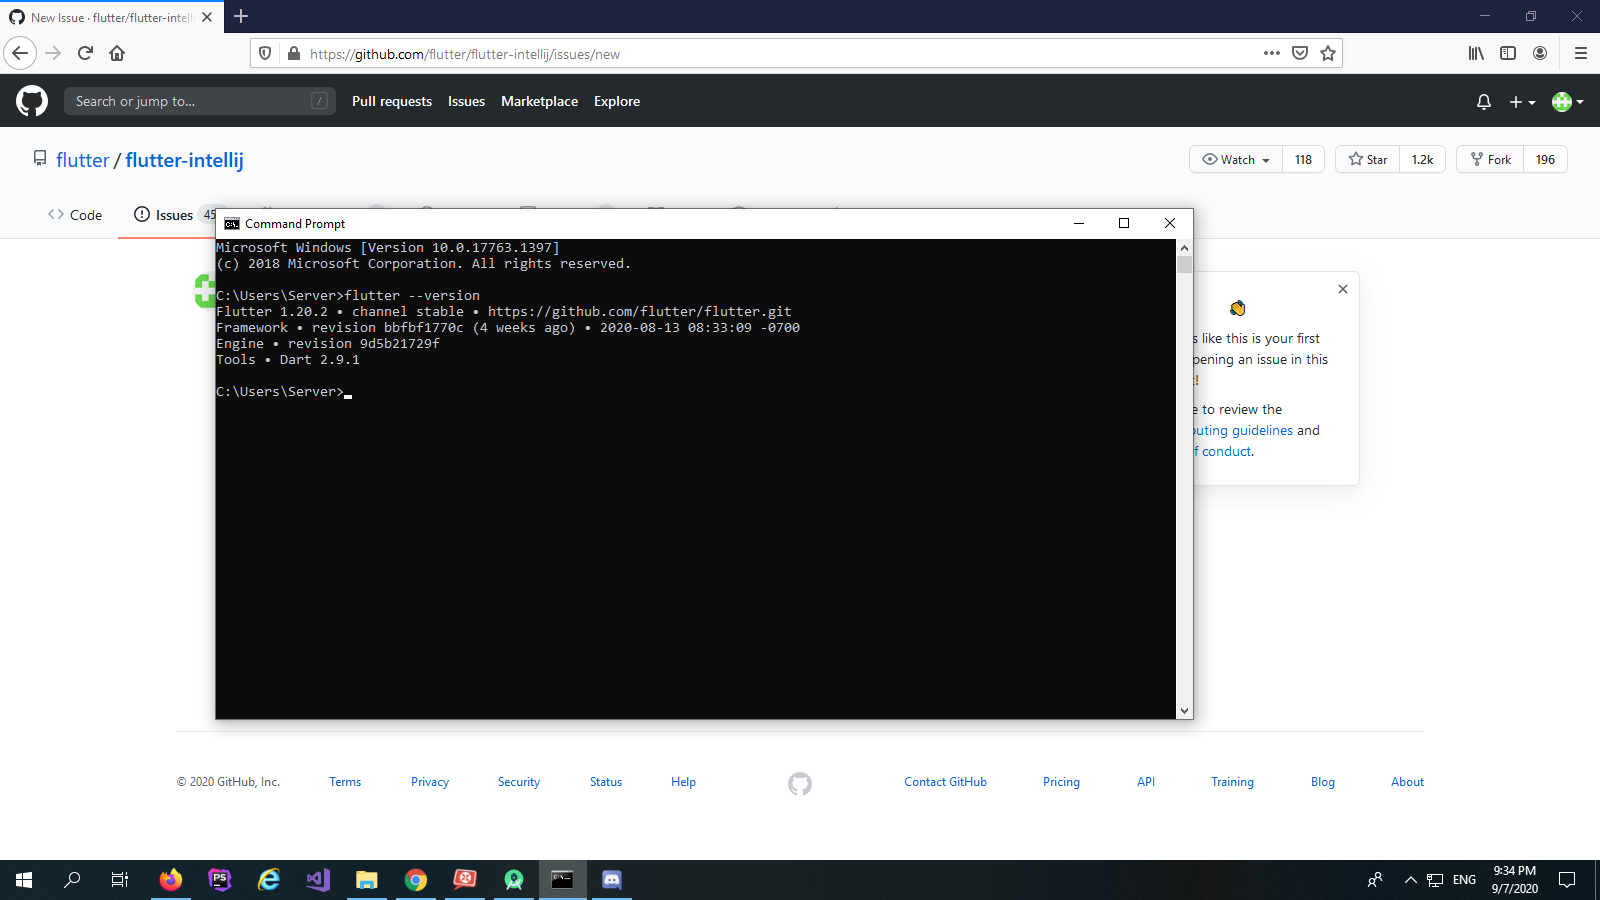Open the Pricing link in footer
Viewport: 1600px width, 900px height.
(x=1061, y=781)
